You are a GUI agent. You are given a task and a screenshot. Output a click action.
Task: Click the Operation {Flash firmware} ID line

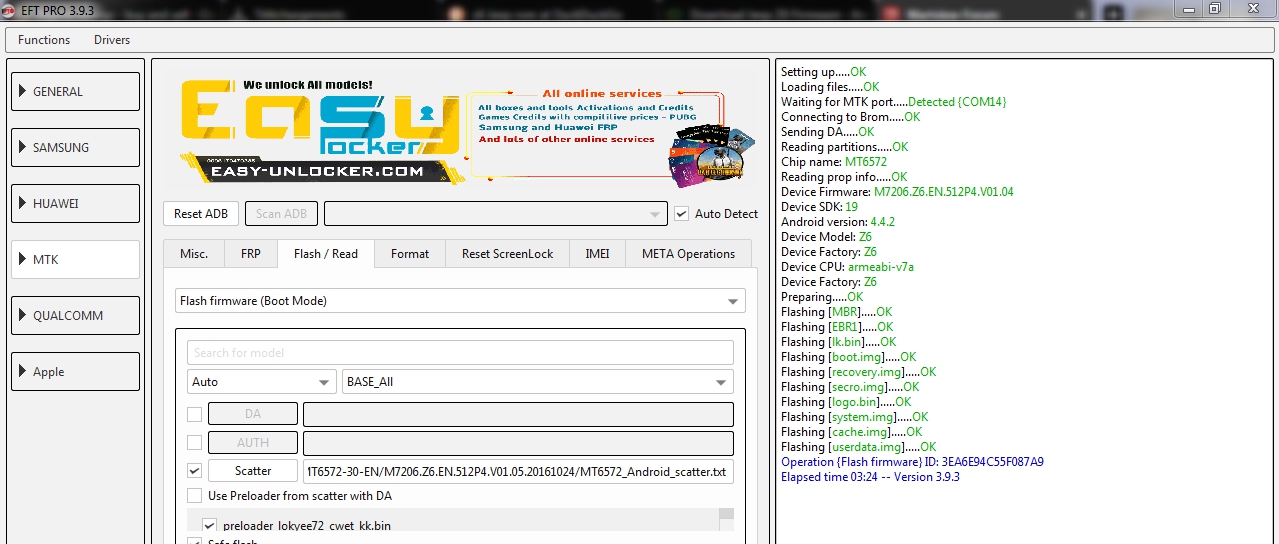(912, 462)
